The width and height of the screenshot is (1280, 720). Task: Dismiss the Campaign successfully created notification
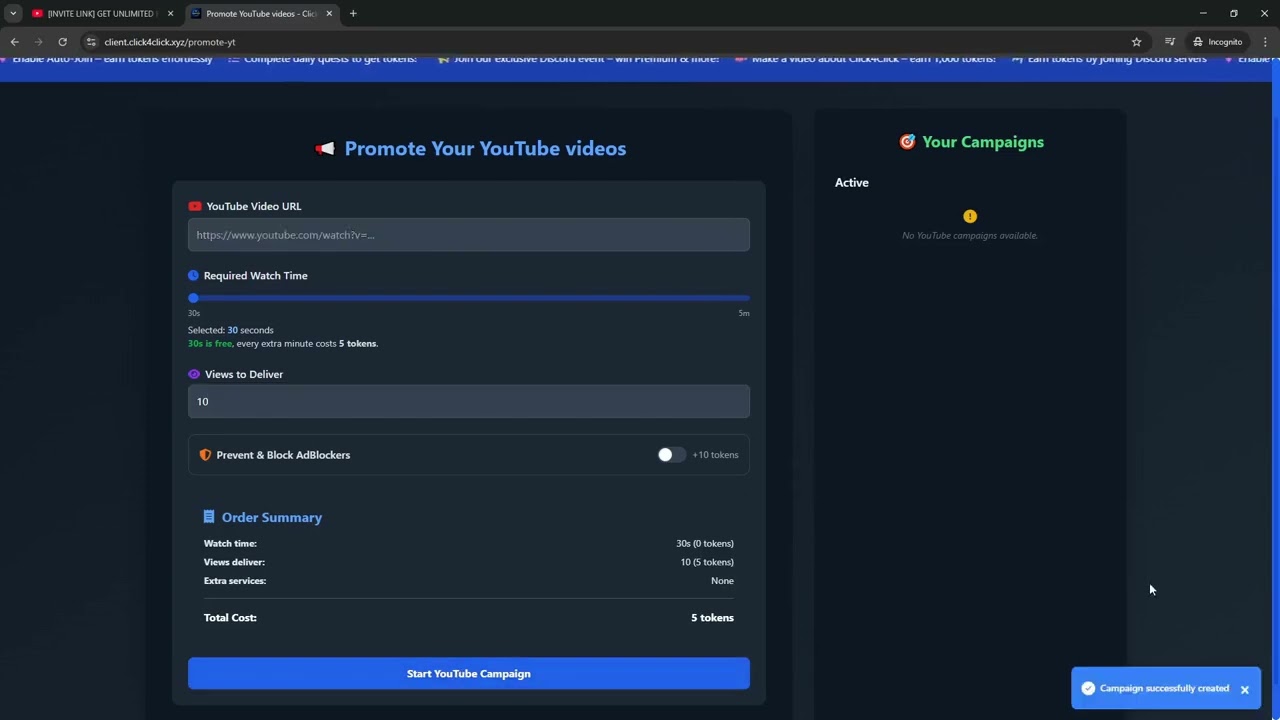[1245, 689]
